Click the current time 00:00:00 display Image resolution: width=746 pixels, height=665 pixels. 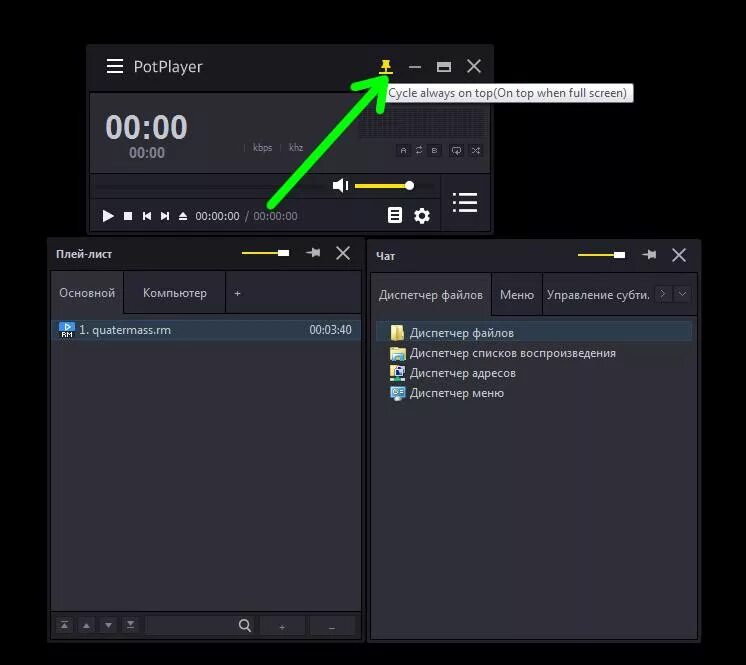coord(217,216)
